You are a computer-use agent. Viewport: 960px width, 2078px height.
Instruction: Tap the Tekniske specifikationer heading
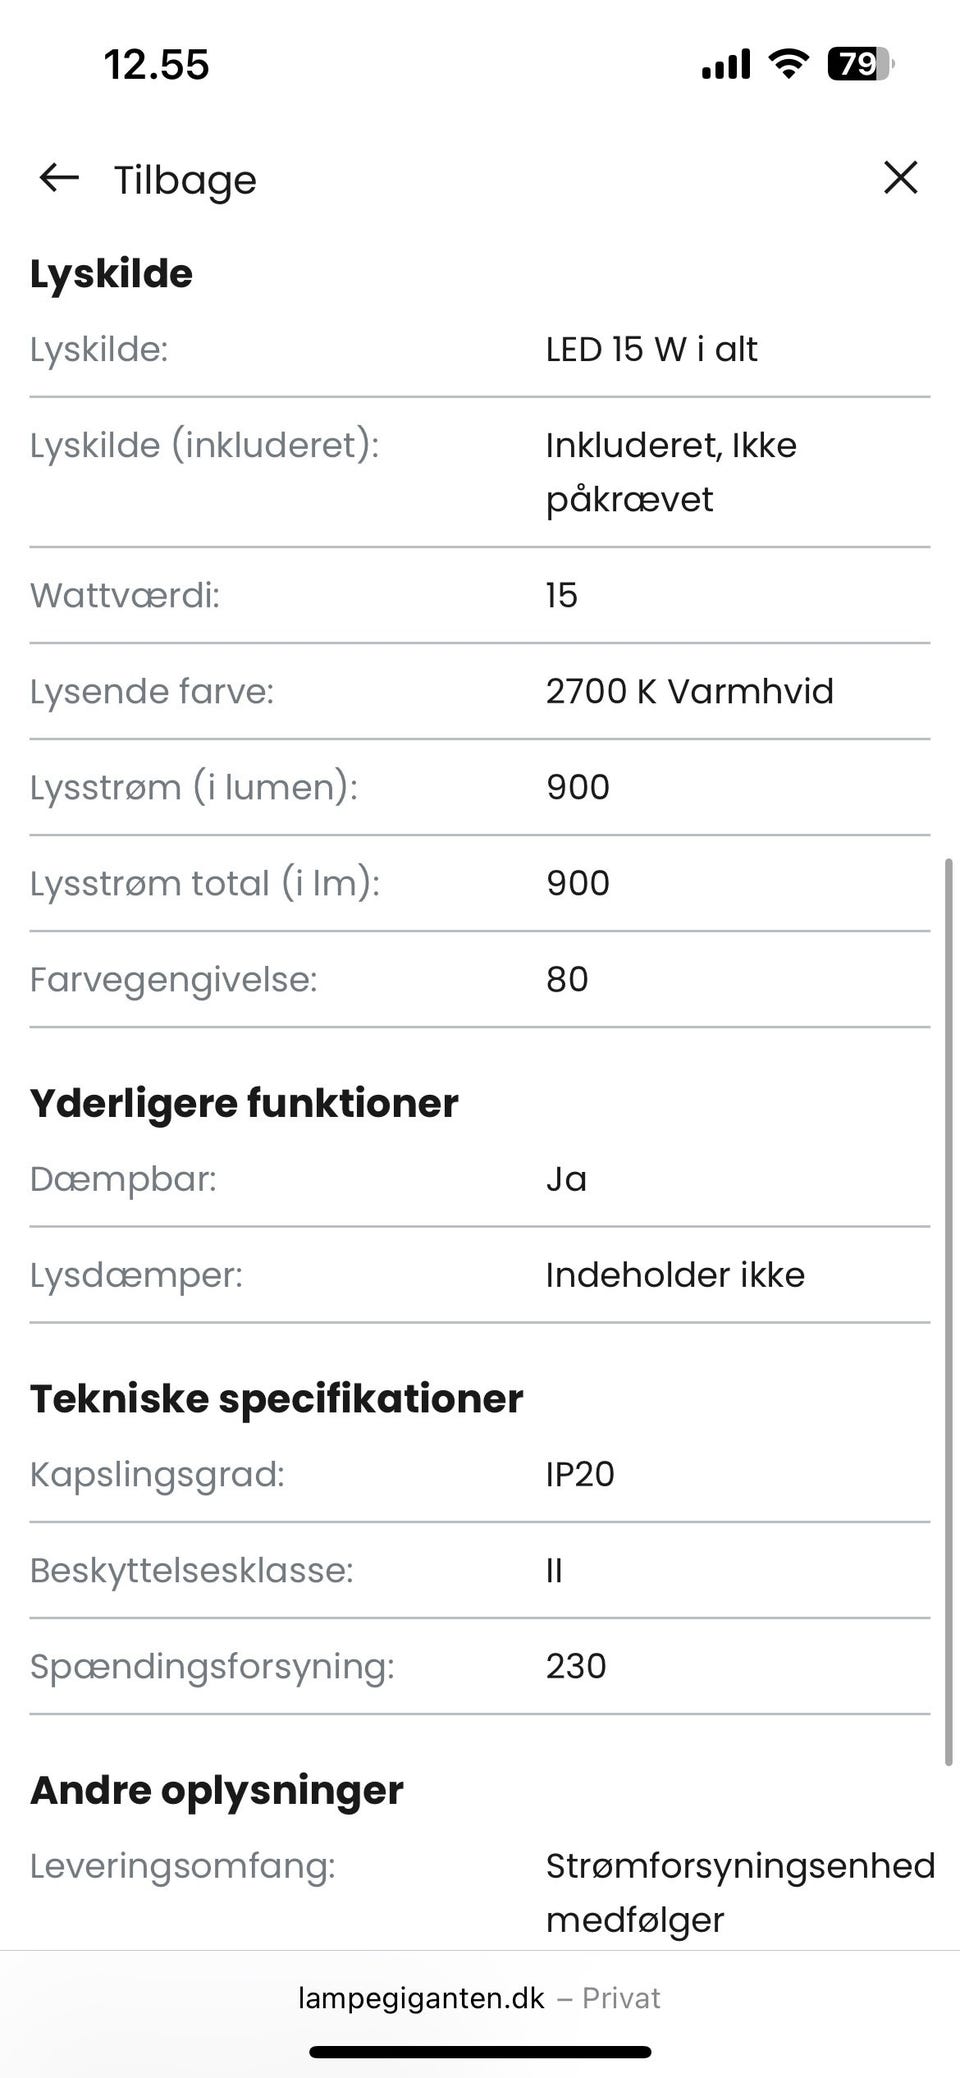point(276,1398)
